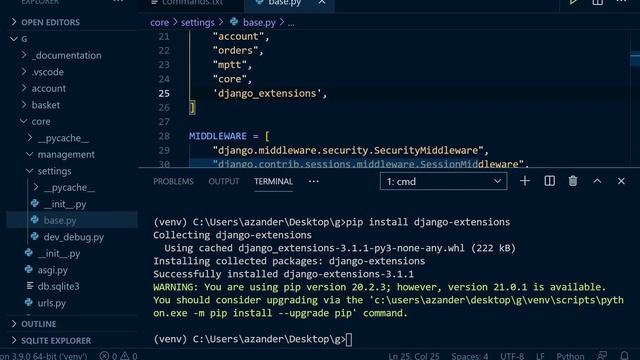Switch to the OUTPUT tab
This screenshot has height=360, width=640.
[x=224, y=181]
